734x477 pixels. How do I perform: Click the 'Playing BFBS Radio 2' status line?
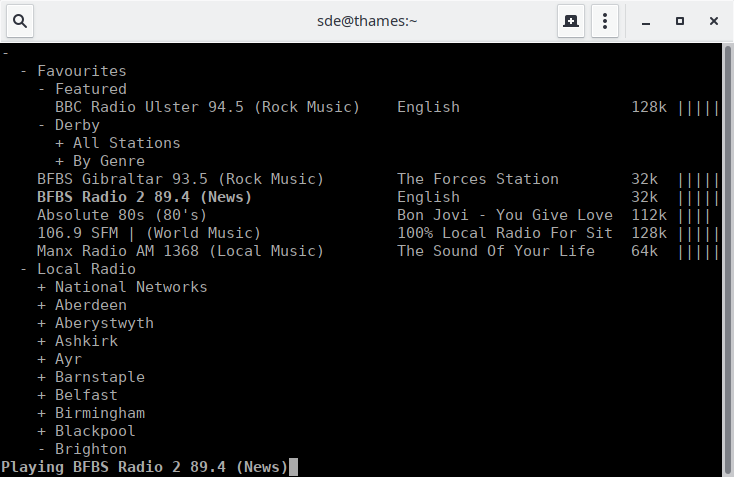(144, 467)
